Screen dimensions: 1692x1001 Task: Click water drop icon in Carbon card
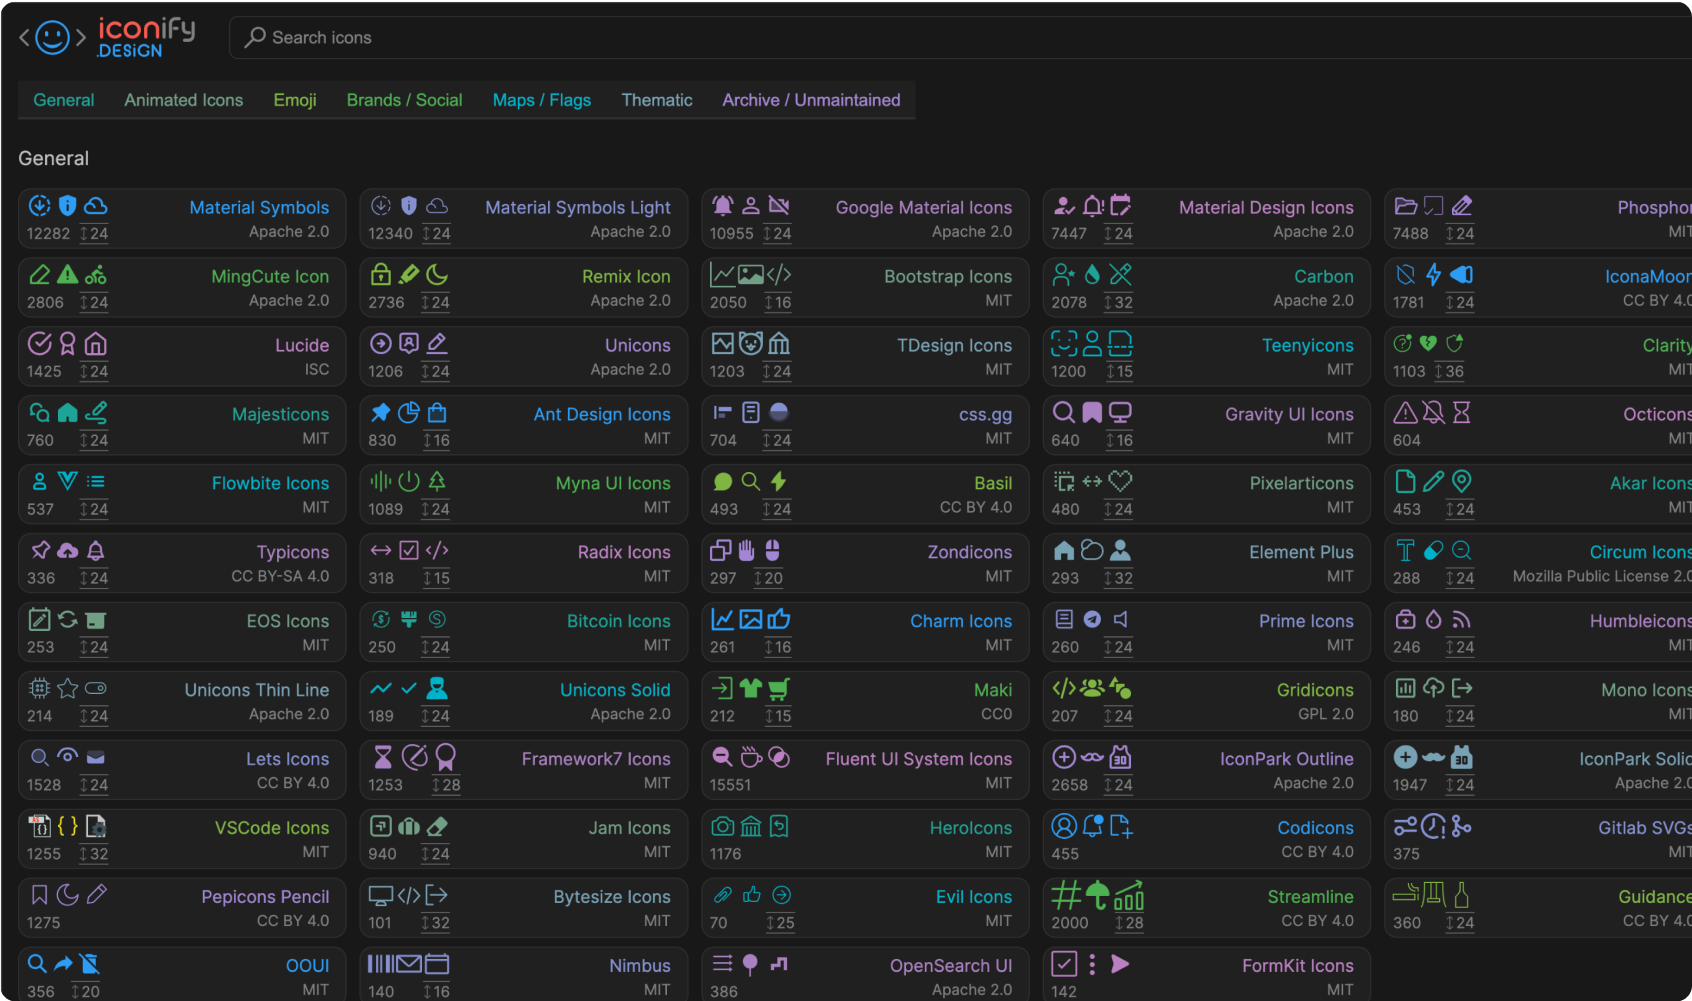1093,275
